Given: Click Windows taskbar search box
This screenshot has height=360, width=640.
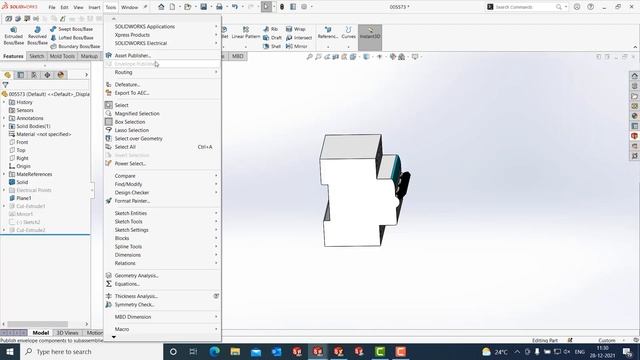Looking at the screenshot, I should [x=91, y=351].
